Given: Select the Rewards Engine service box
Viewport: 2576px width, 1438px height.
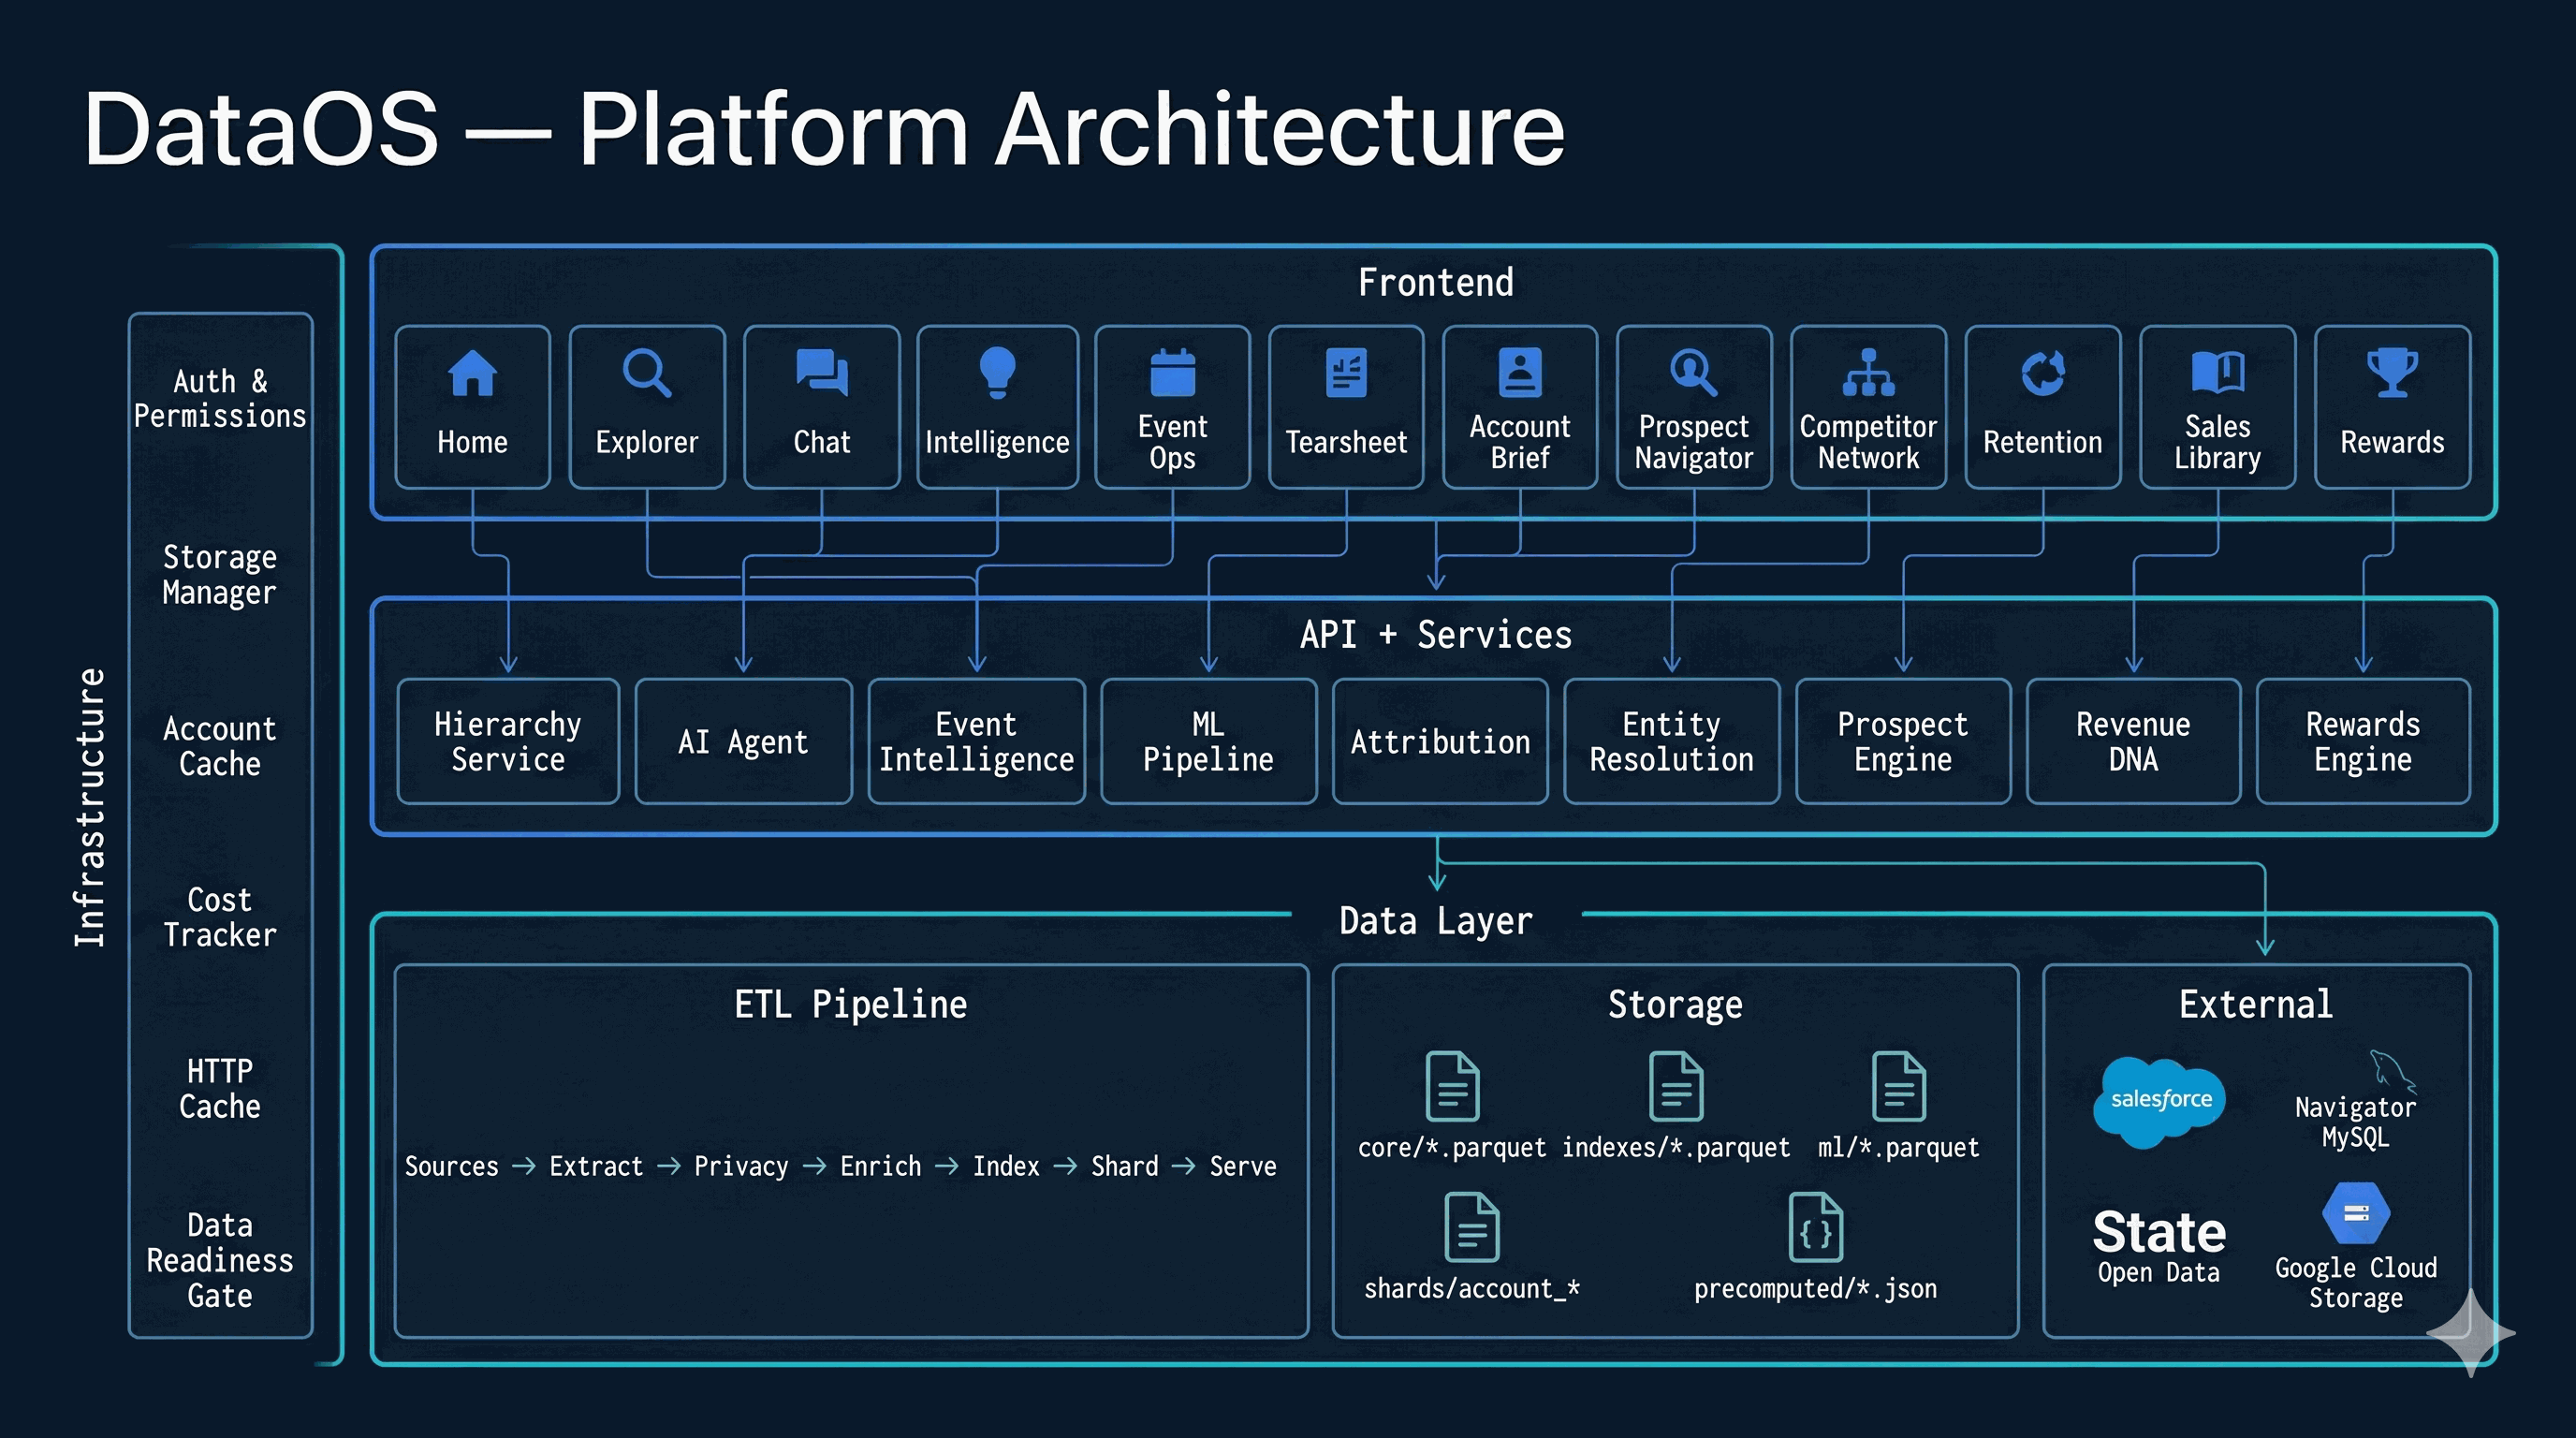Looking at the screenshot, I should (2363, 741).
